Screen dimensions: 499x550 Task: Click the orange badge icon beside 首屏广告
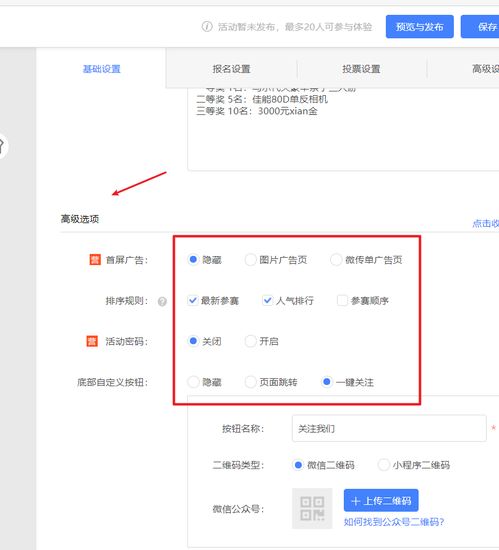click(95, 260)
